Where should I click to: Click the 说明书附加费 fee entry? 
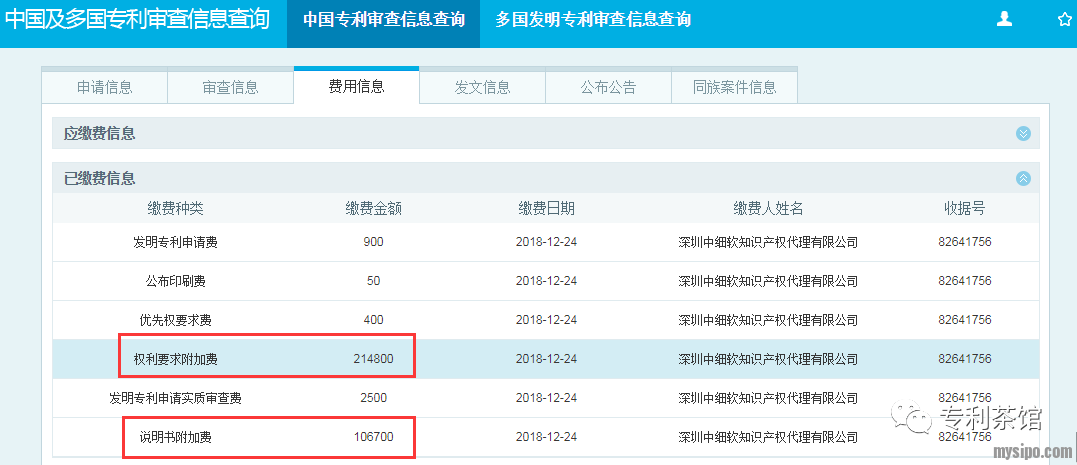coord(175,437)
